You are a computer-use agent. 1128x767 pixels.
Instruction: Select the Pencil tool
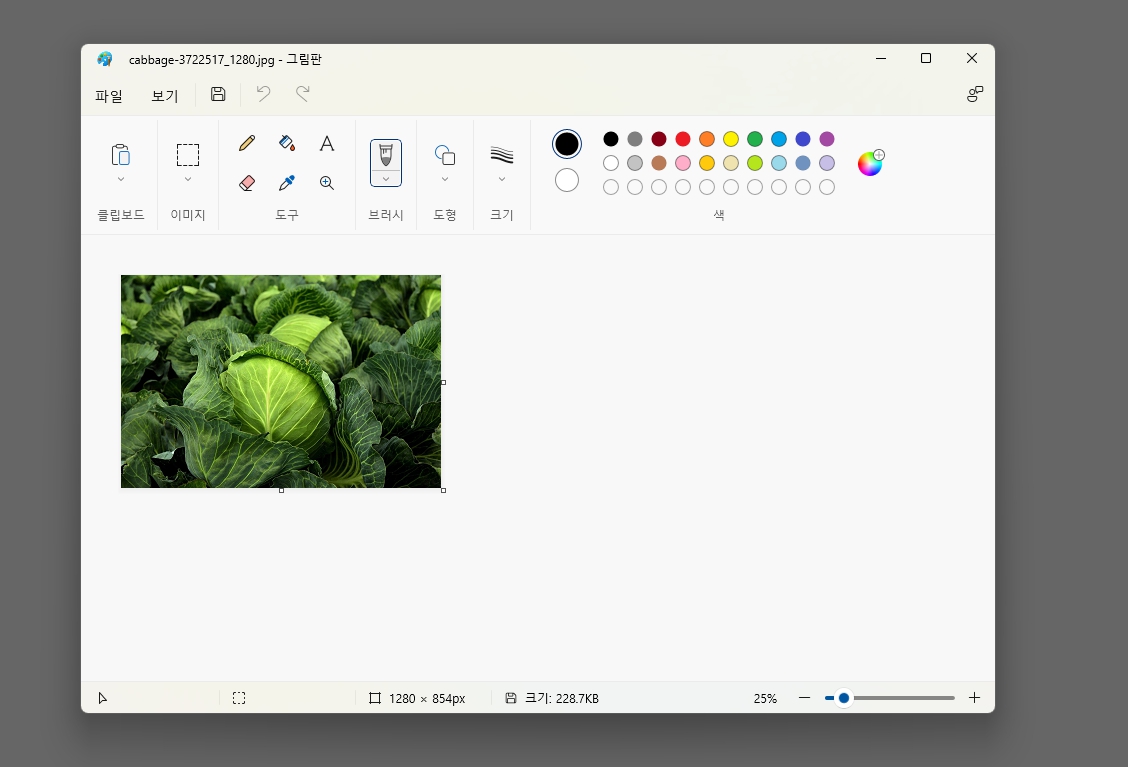[247, 143]
